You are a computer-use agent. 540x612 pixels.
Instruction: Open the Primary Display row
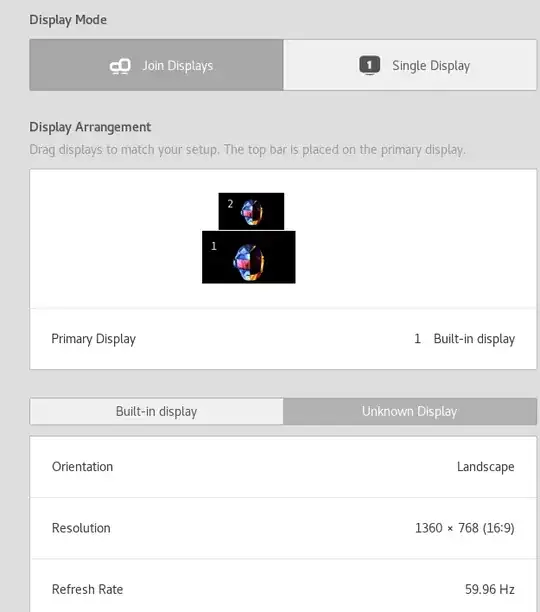point(283,339)
